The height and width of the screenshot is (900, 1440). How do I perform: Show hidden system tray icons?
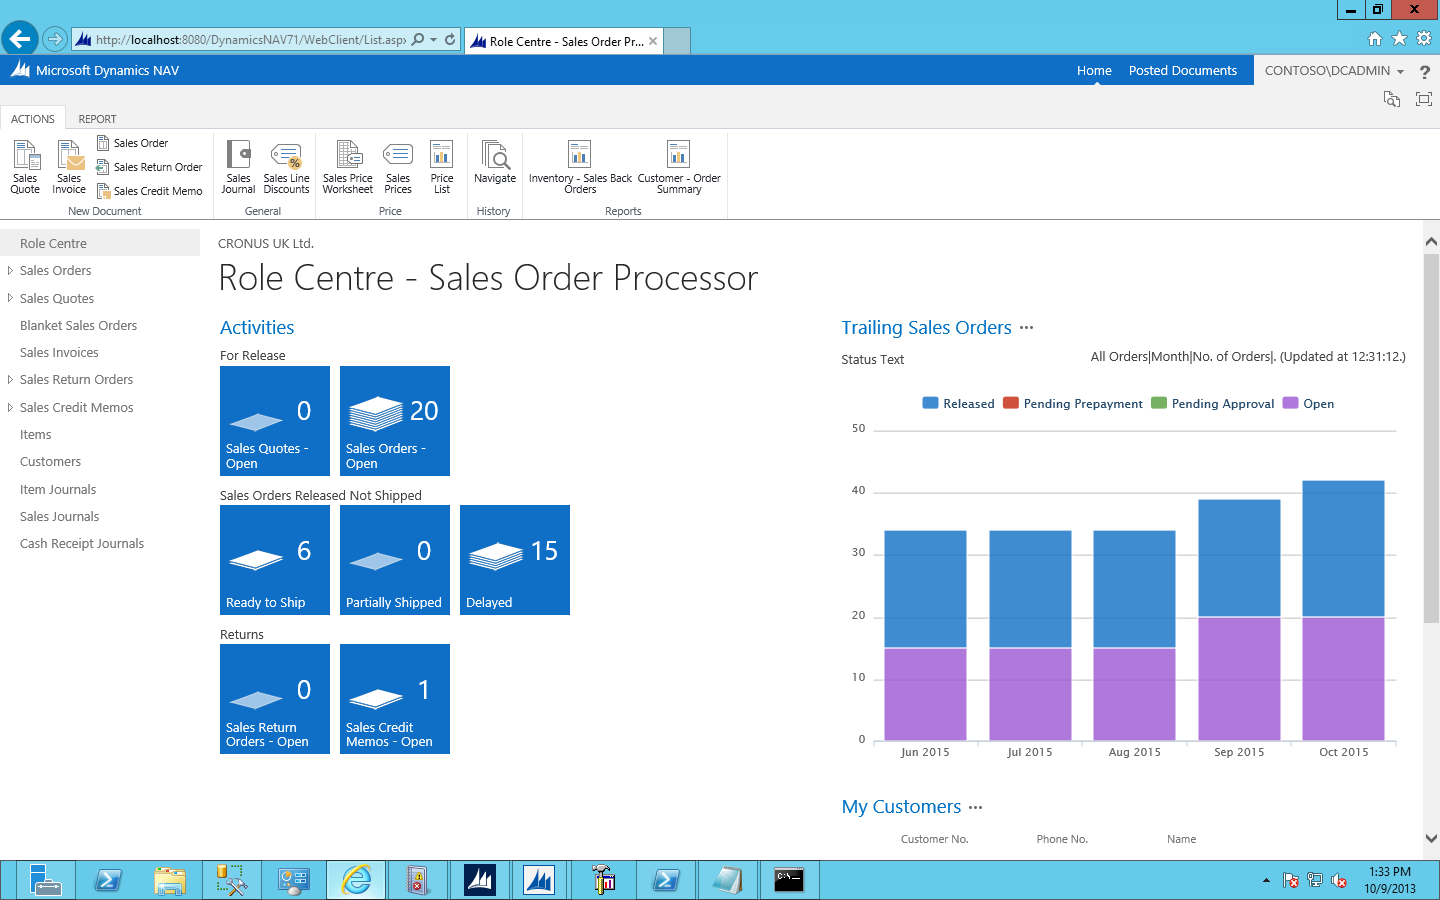pos(1266,881)
